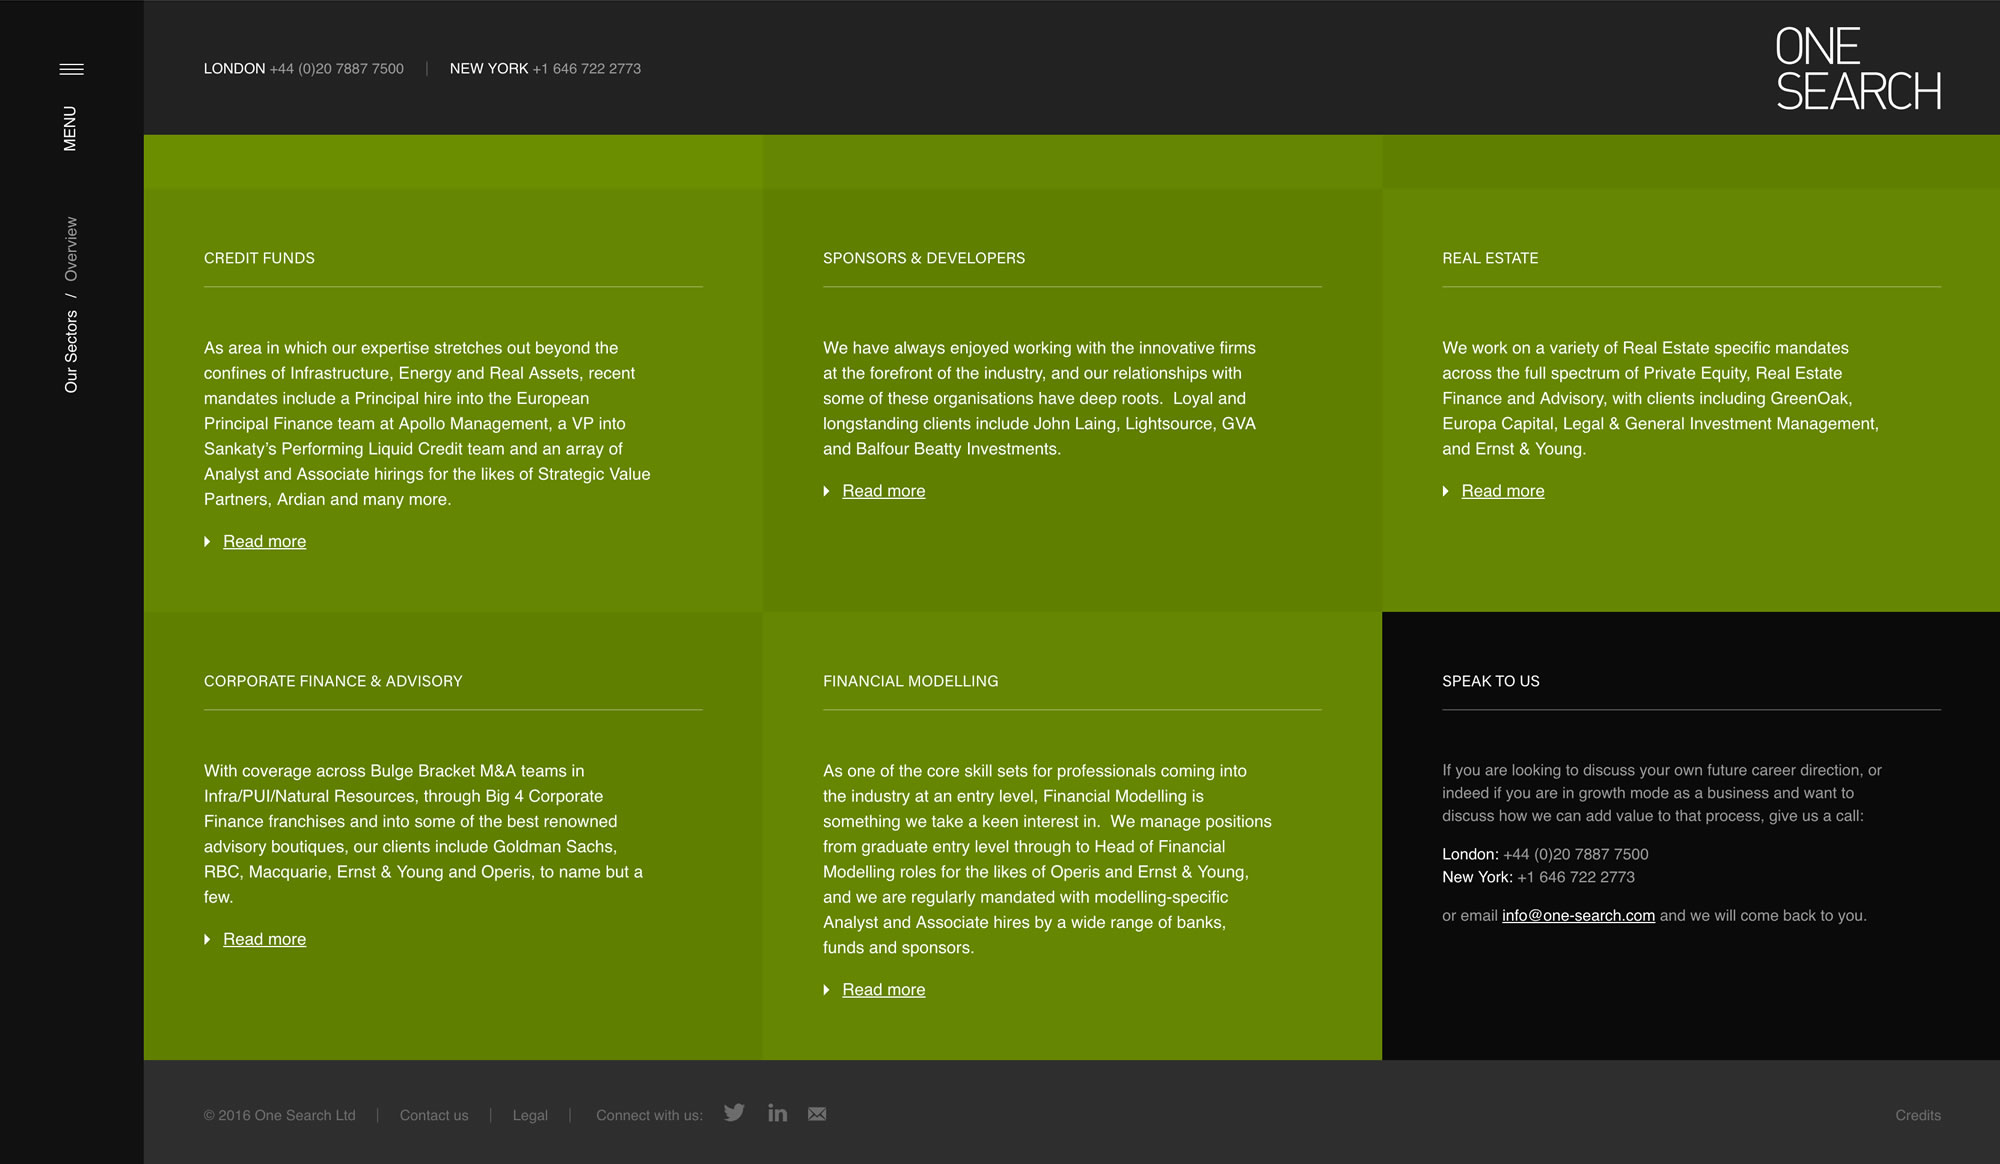Open Legal footer link
Screen dimensions: 2000x1164
530,1115
